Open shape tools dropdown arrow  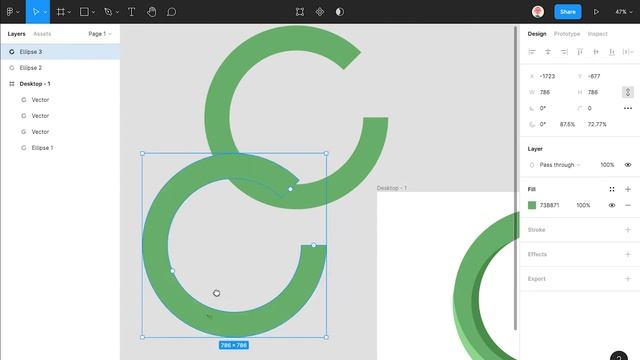pyautogui.click(x=93, y=12)
